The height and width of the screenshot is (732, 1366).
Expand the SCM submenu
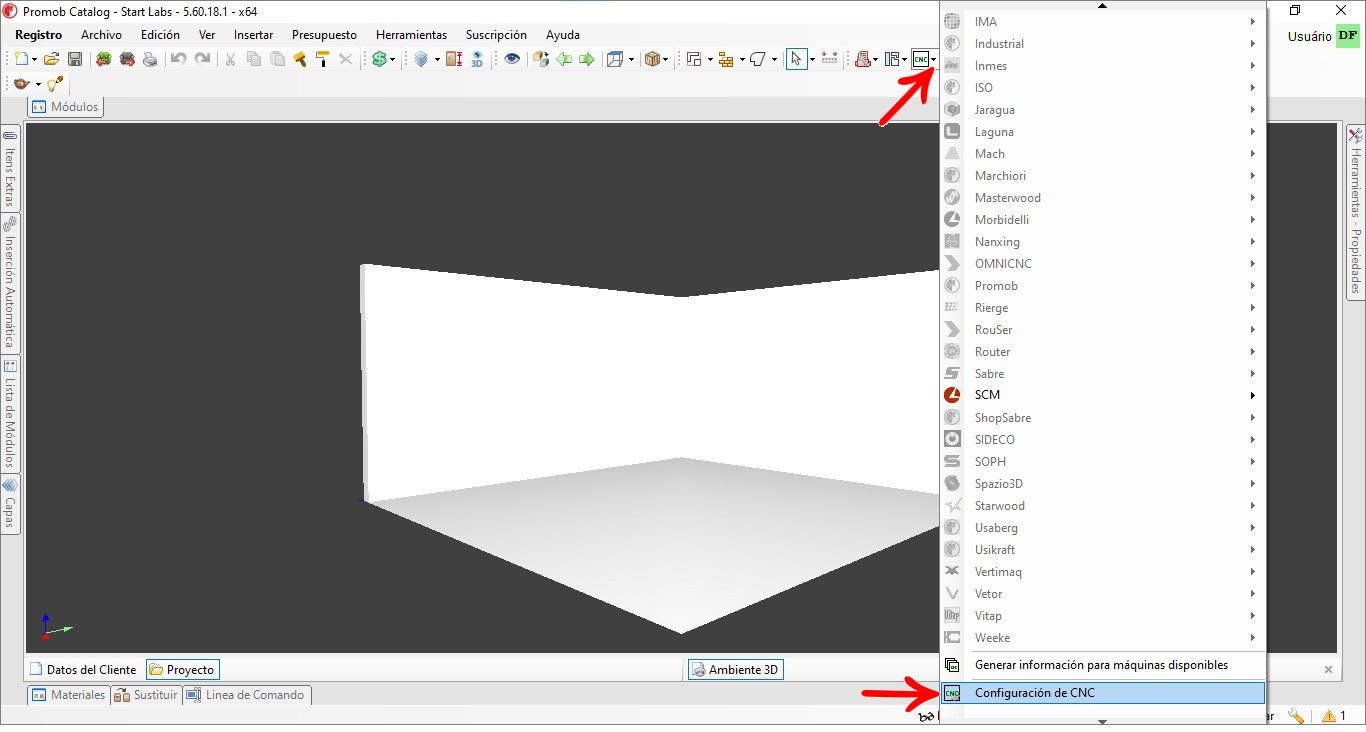[1103, 395]
